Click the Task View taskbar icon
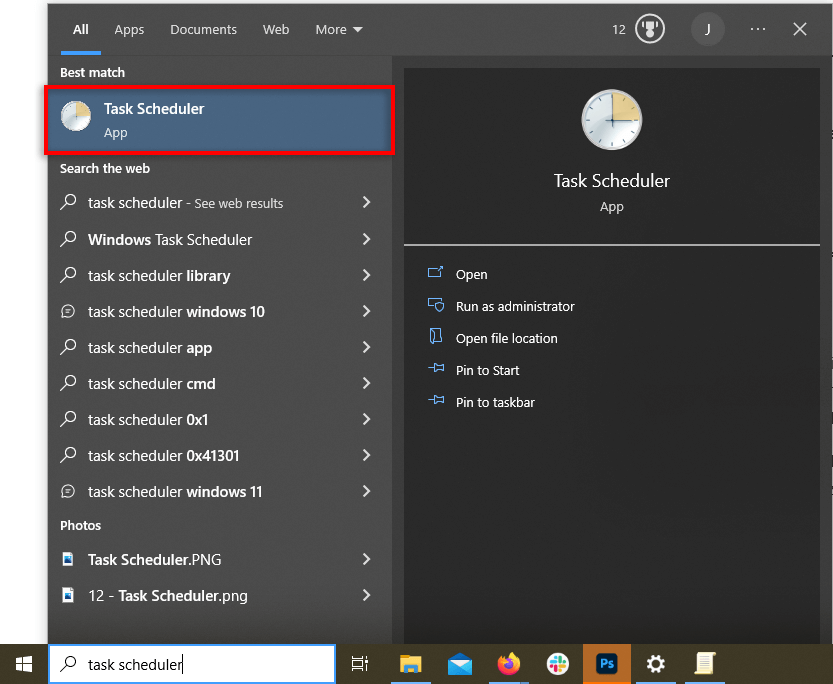Image resolution: width=833 pixels, height=684 pixels. 360,664
